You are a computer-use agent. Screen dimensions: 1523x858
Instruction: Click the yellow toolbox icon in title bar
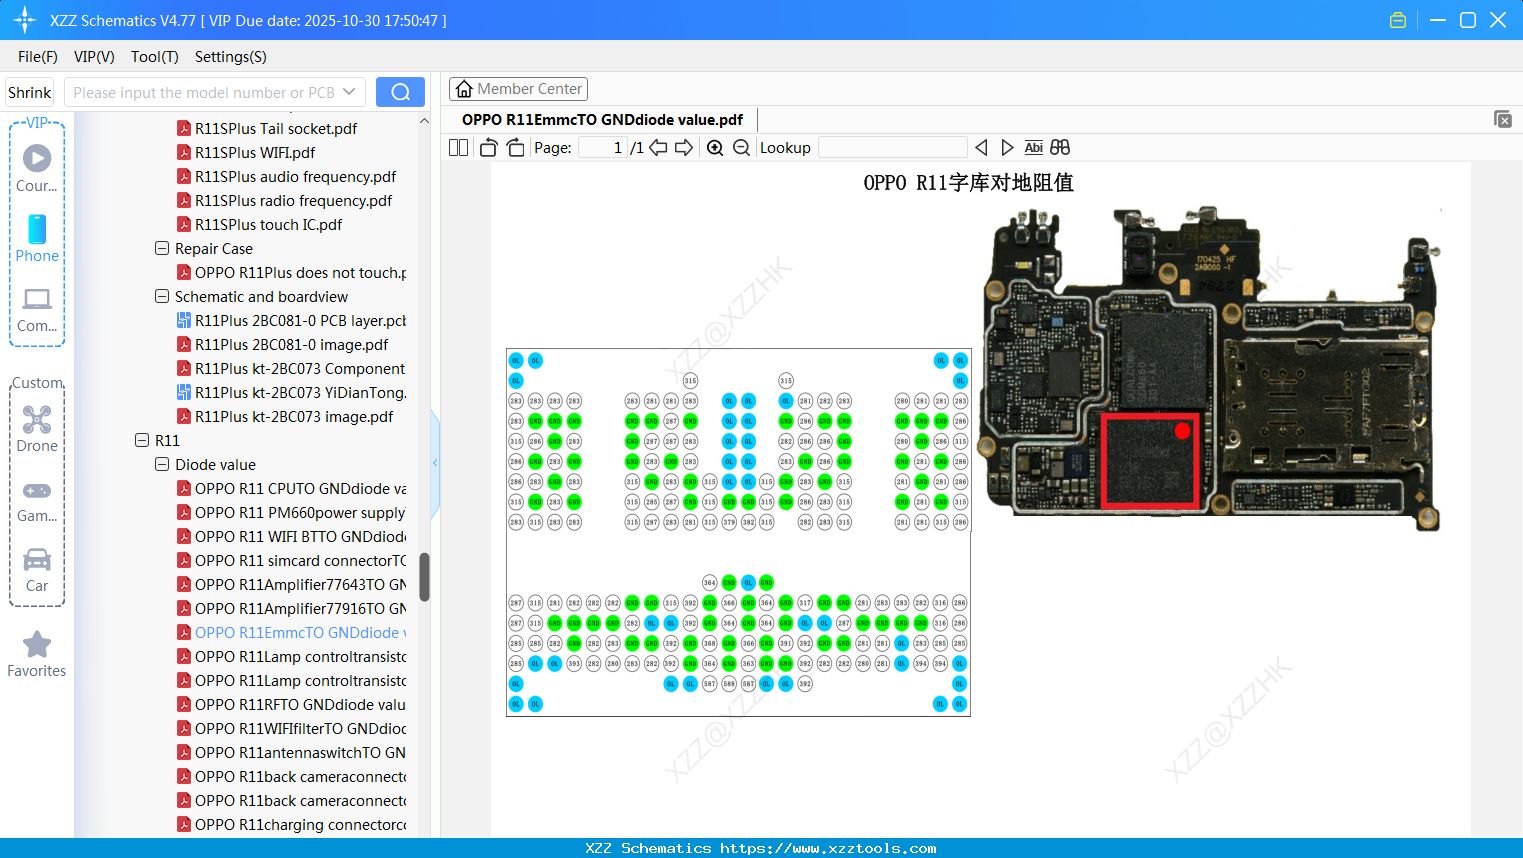point(1398,20)
